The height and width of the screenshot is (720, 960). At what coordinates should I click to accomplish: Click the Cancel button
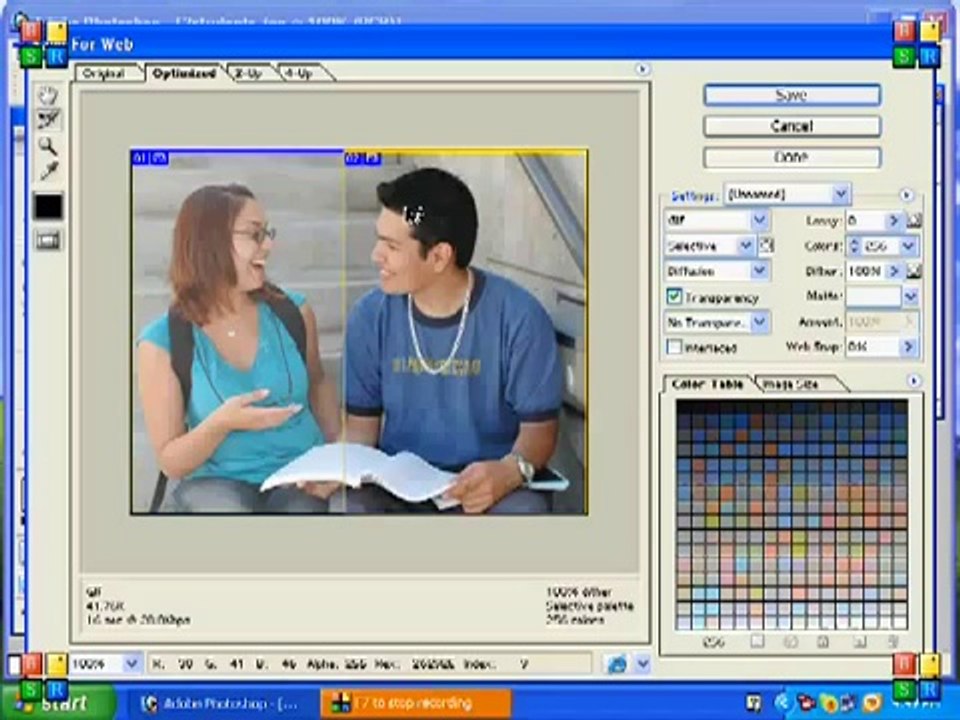[792, 126]
